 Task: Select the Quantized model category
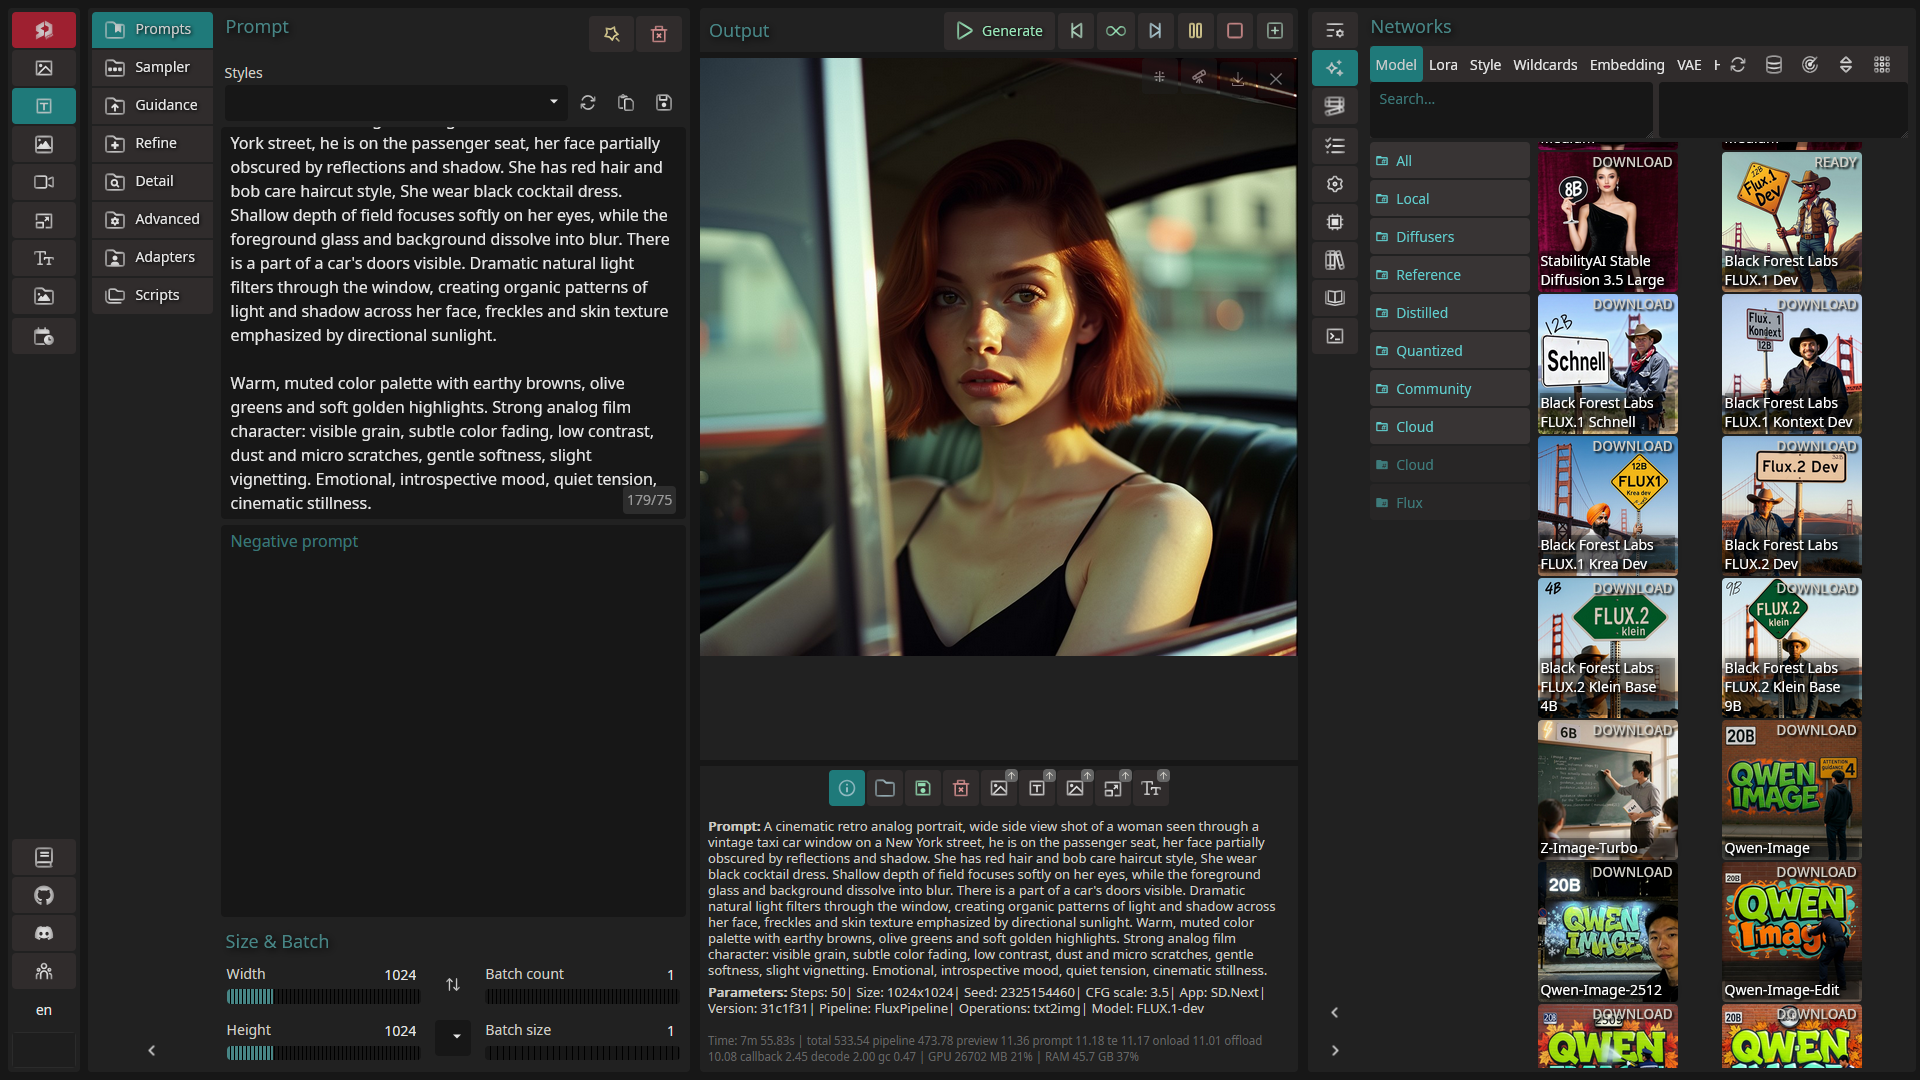(x=1428, y=350)
